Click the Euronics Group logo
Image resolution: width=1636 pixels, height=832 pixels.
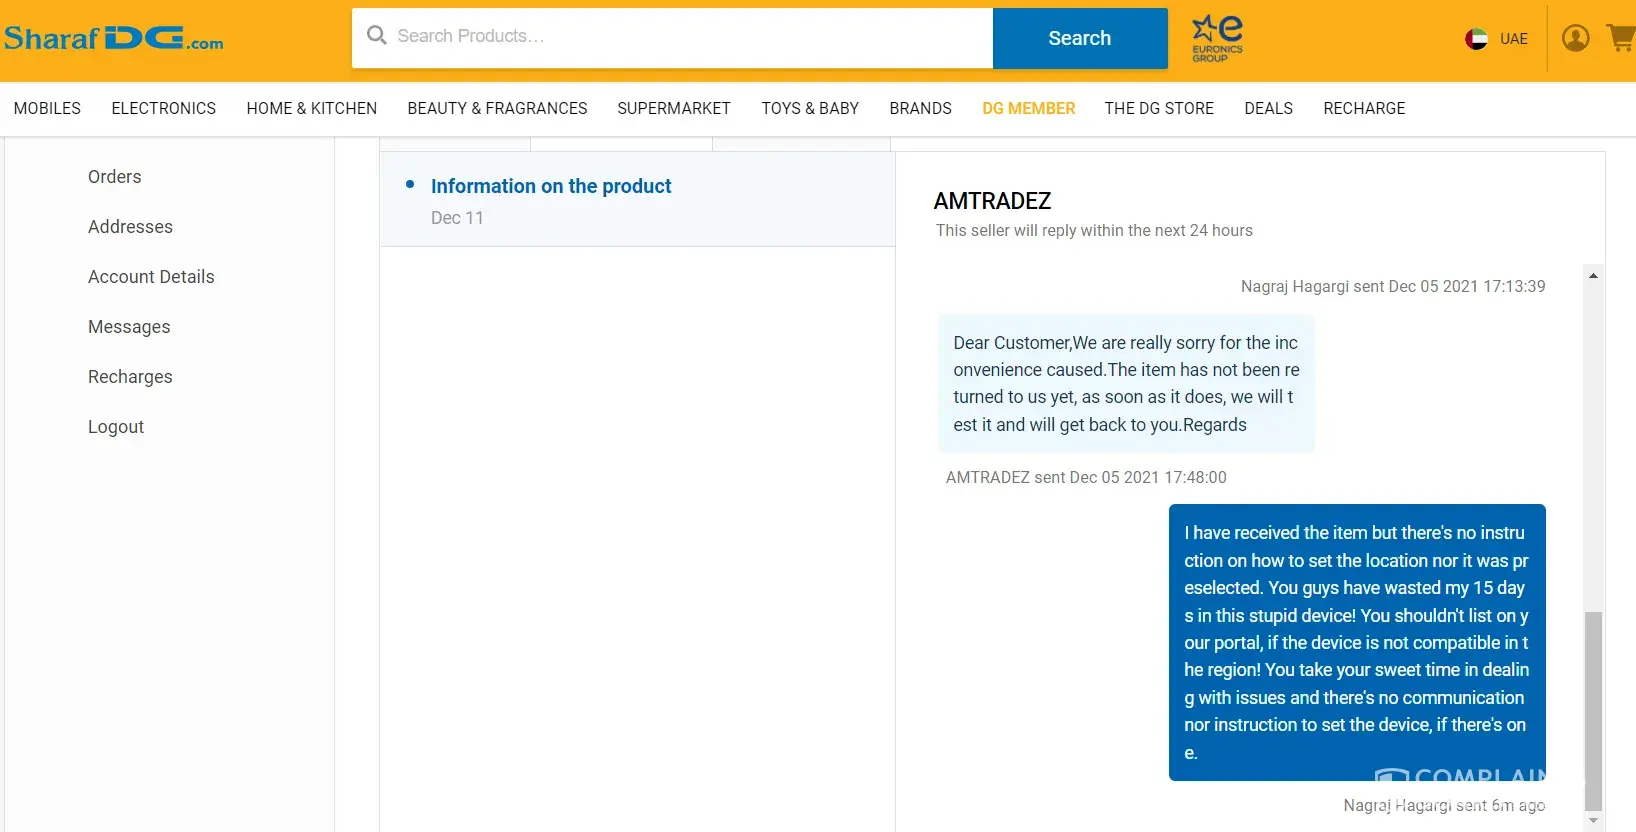coord(1217,39)
